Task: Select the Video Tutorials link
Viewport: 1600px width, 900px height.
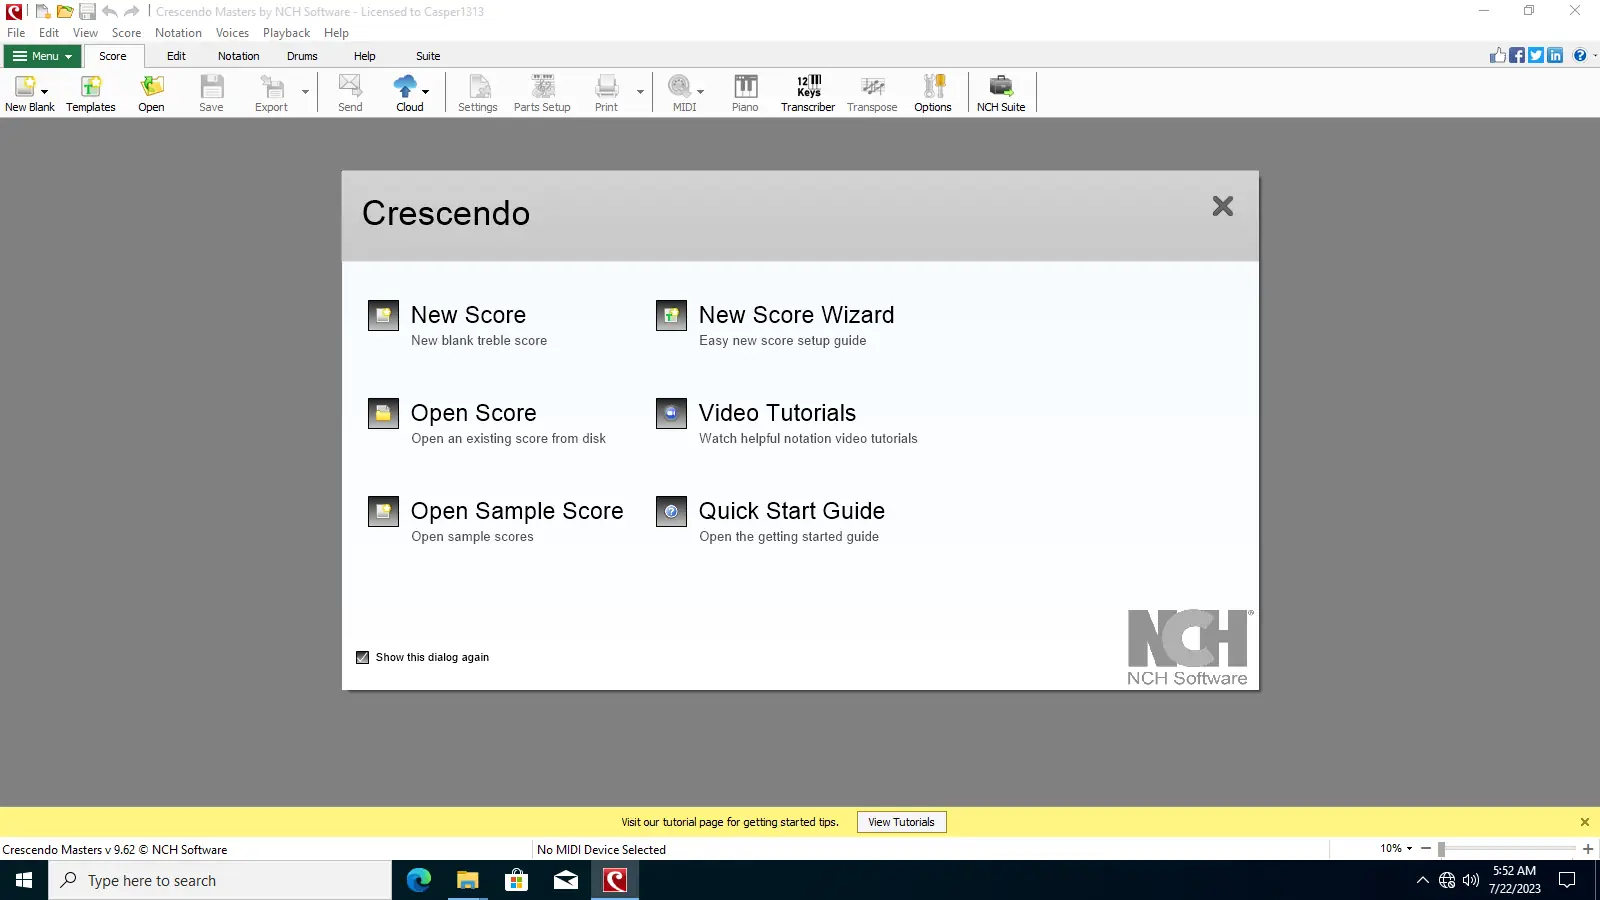Action: 777,413
